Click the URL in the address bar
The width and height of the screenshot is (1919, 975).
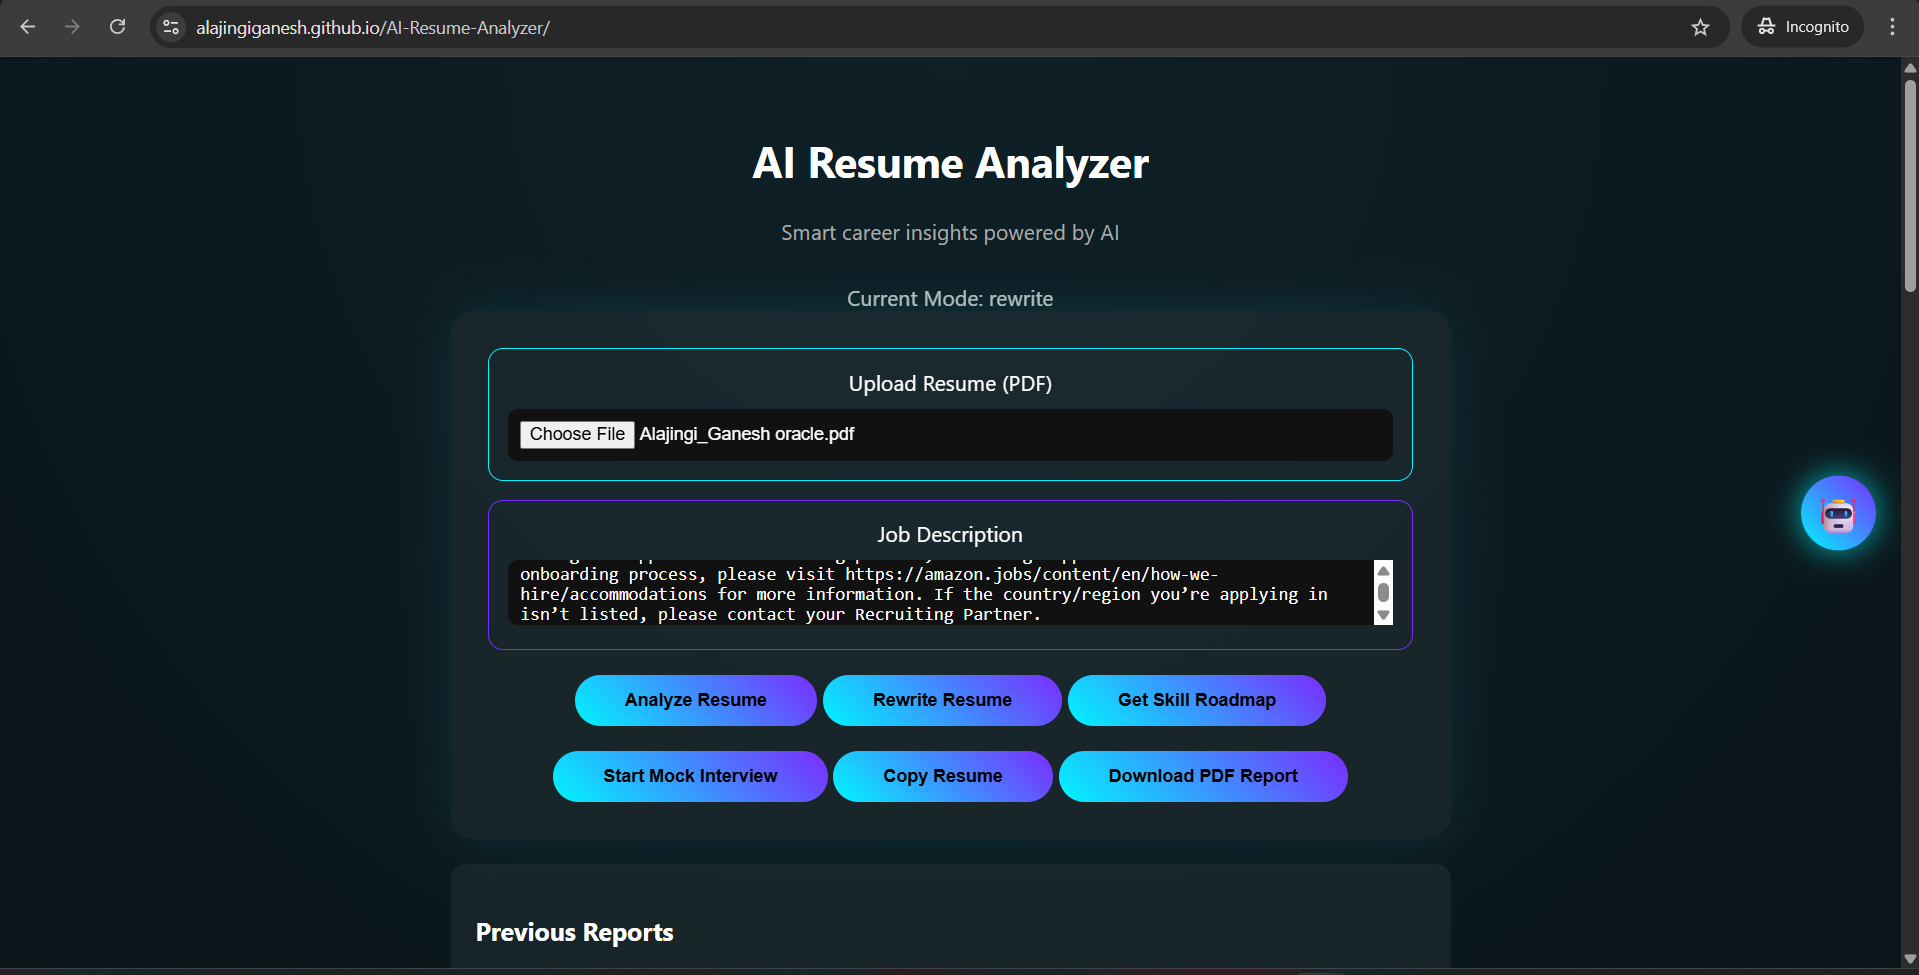coord(372,28)
